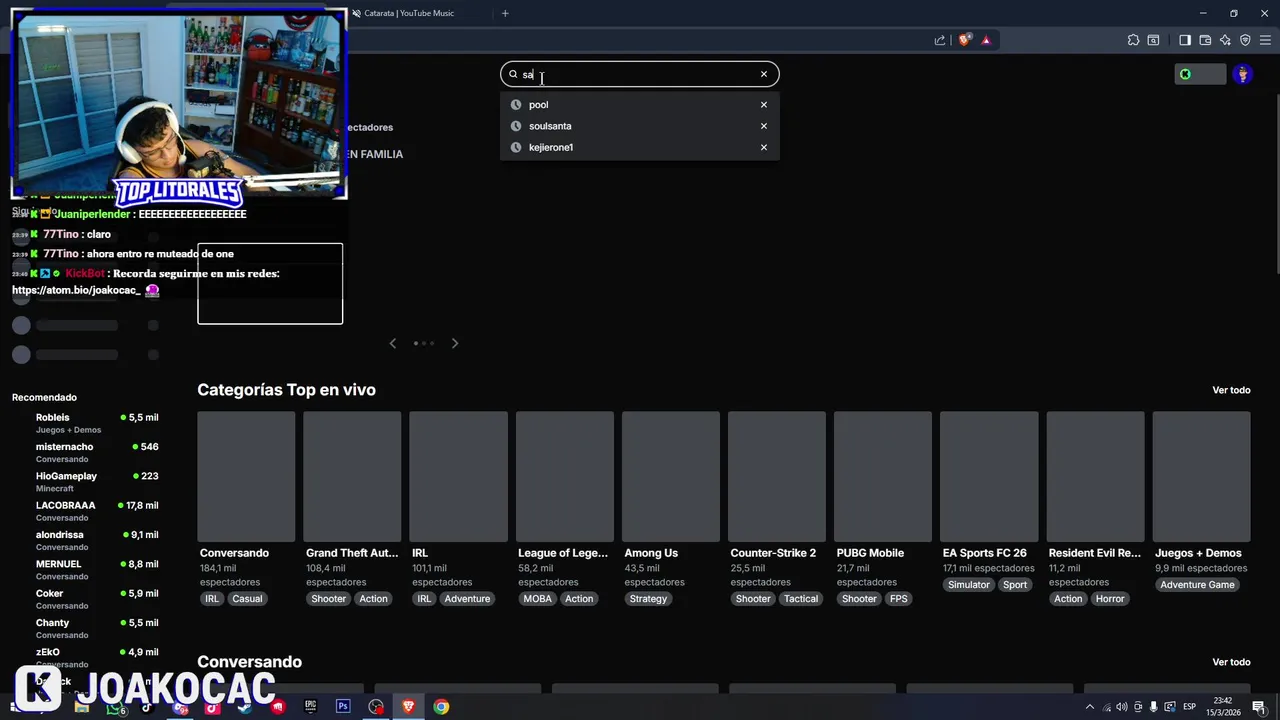Clear the search field with X

764,74
